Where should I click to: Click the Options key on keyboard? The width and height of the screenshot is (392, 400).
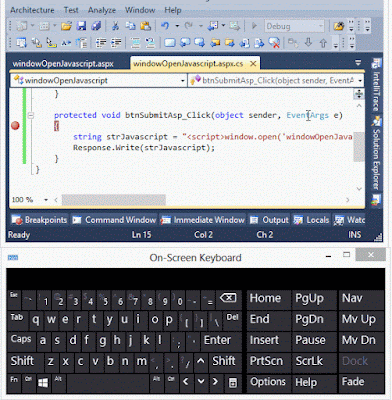[x=268, y=382]
